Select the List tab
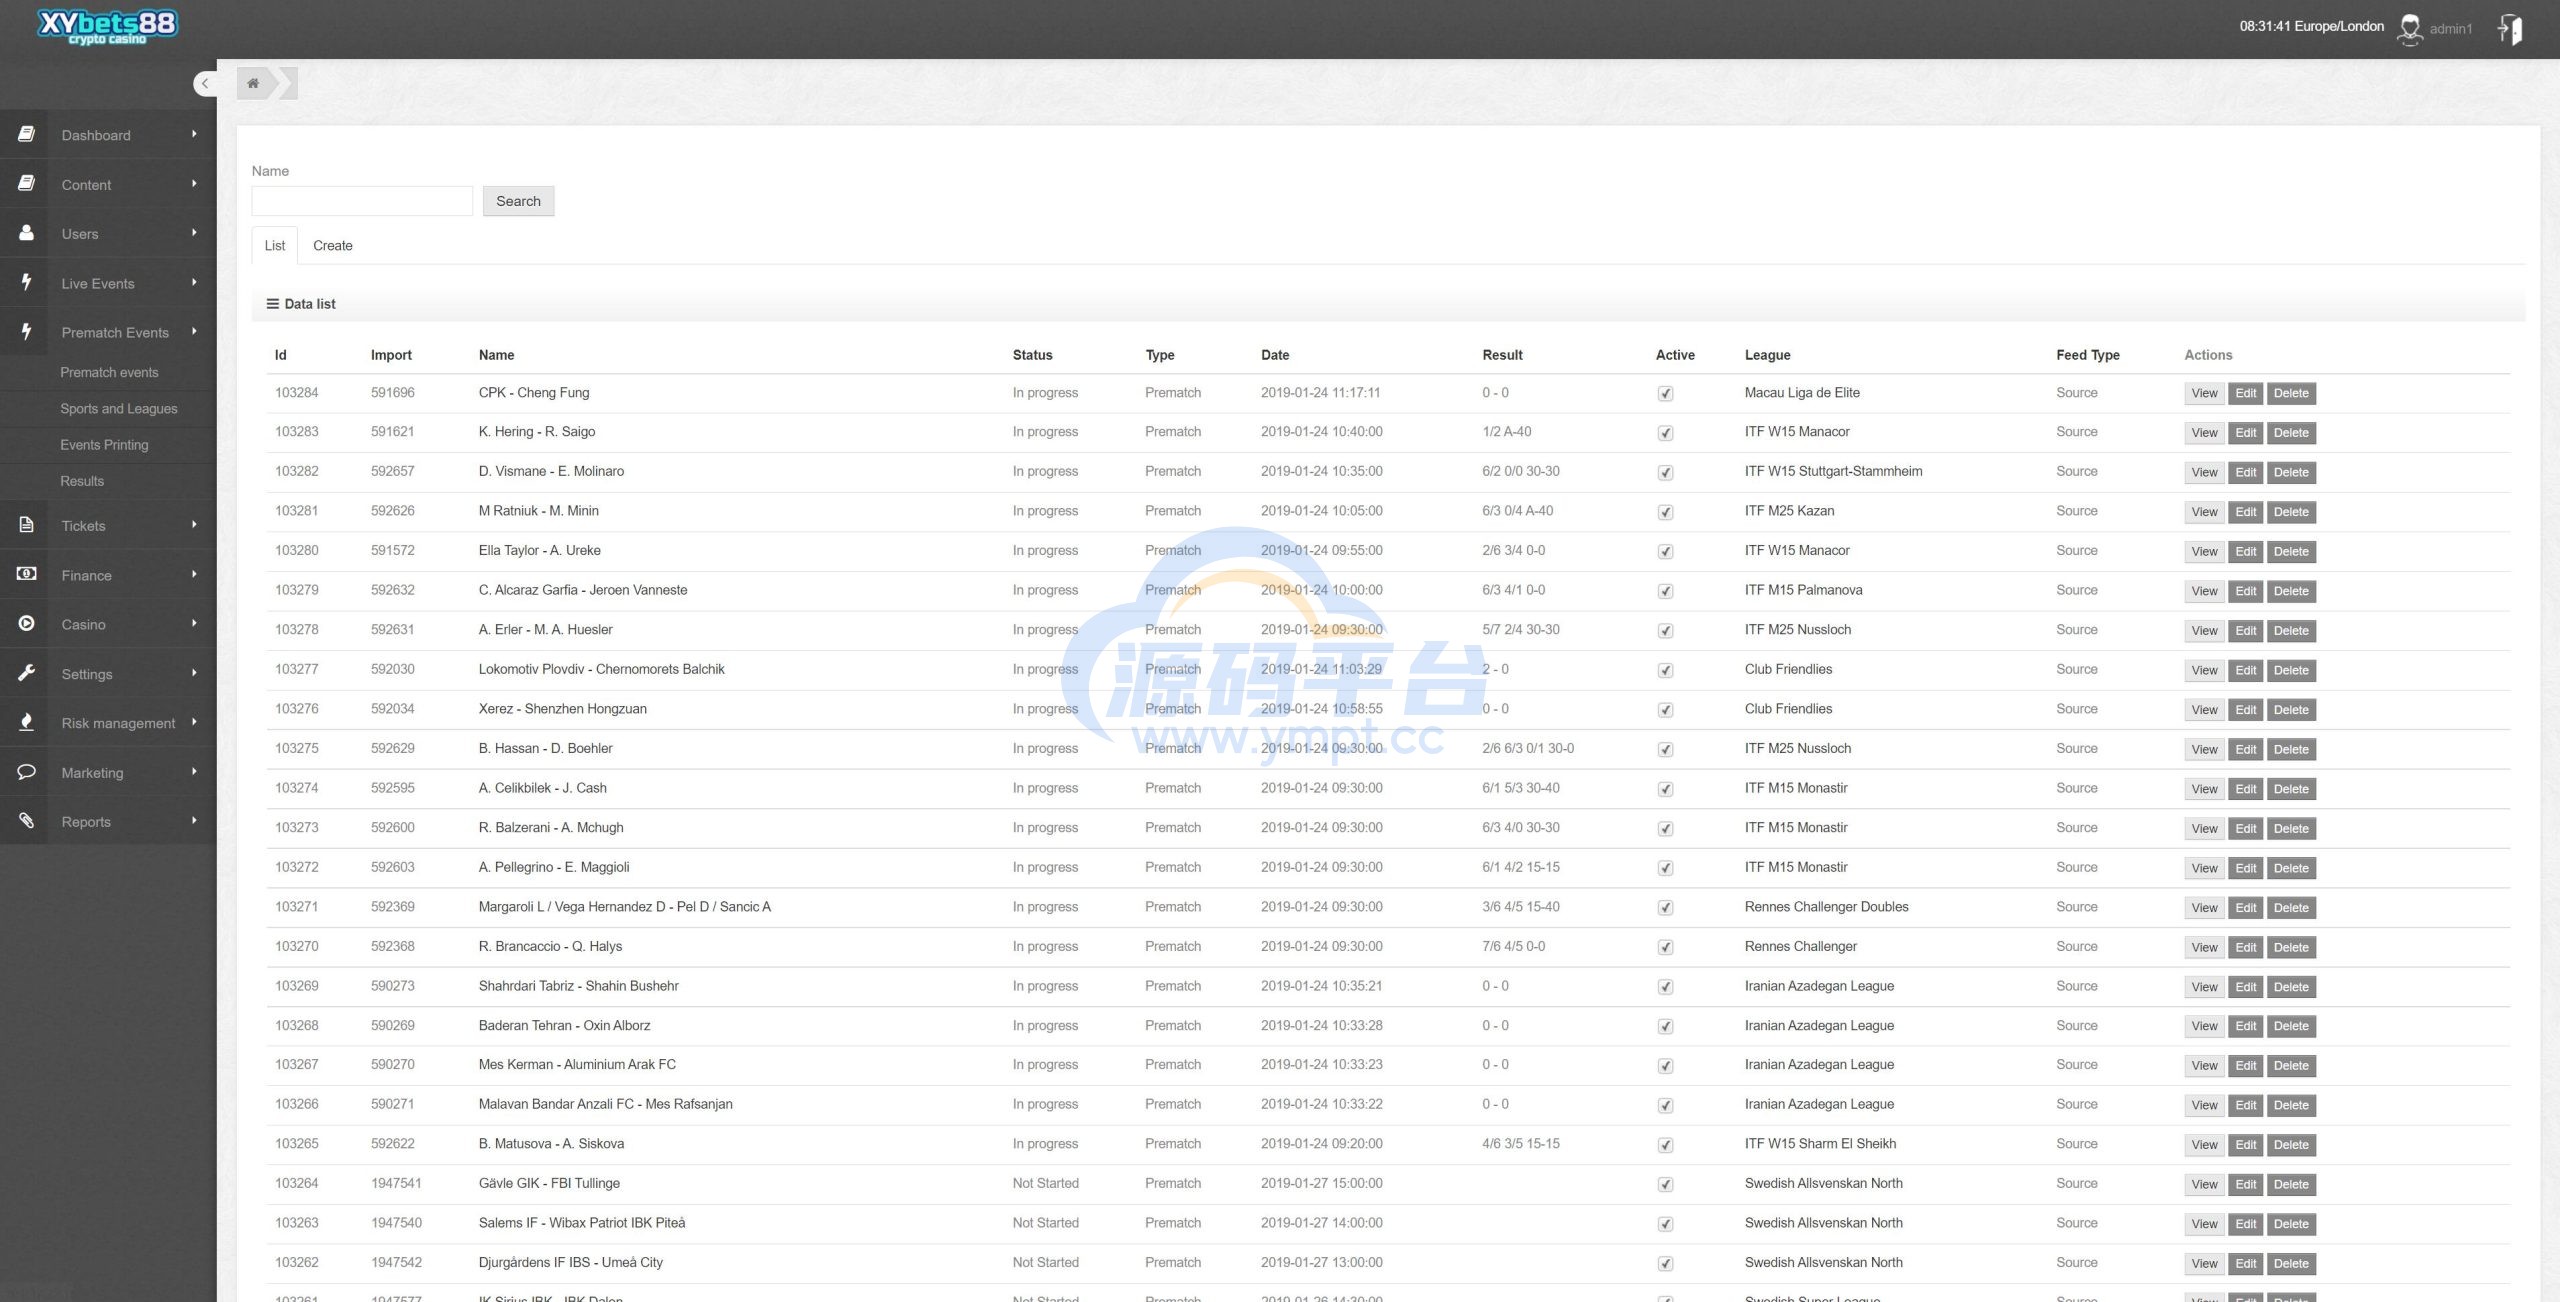 pos(274,246)
